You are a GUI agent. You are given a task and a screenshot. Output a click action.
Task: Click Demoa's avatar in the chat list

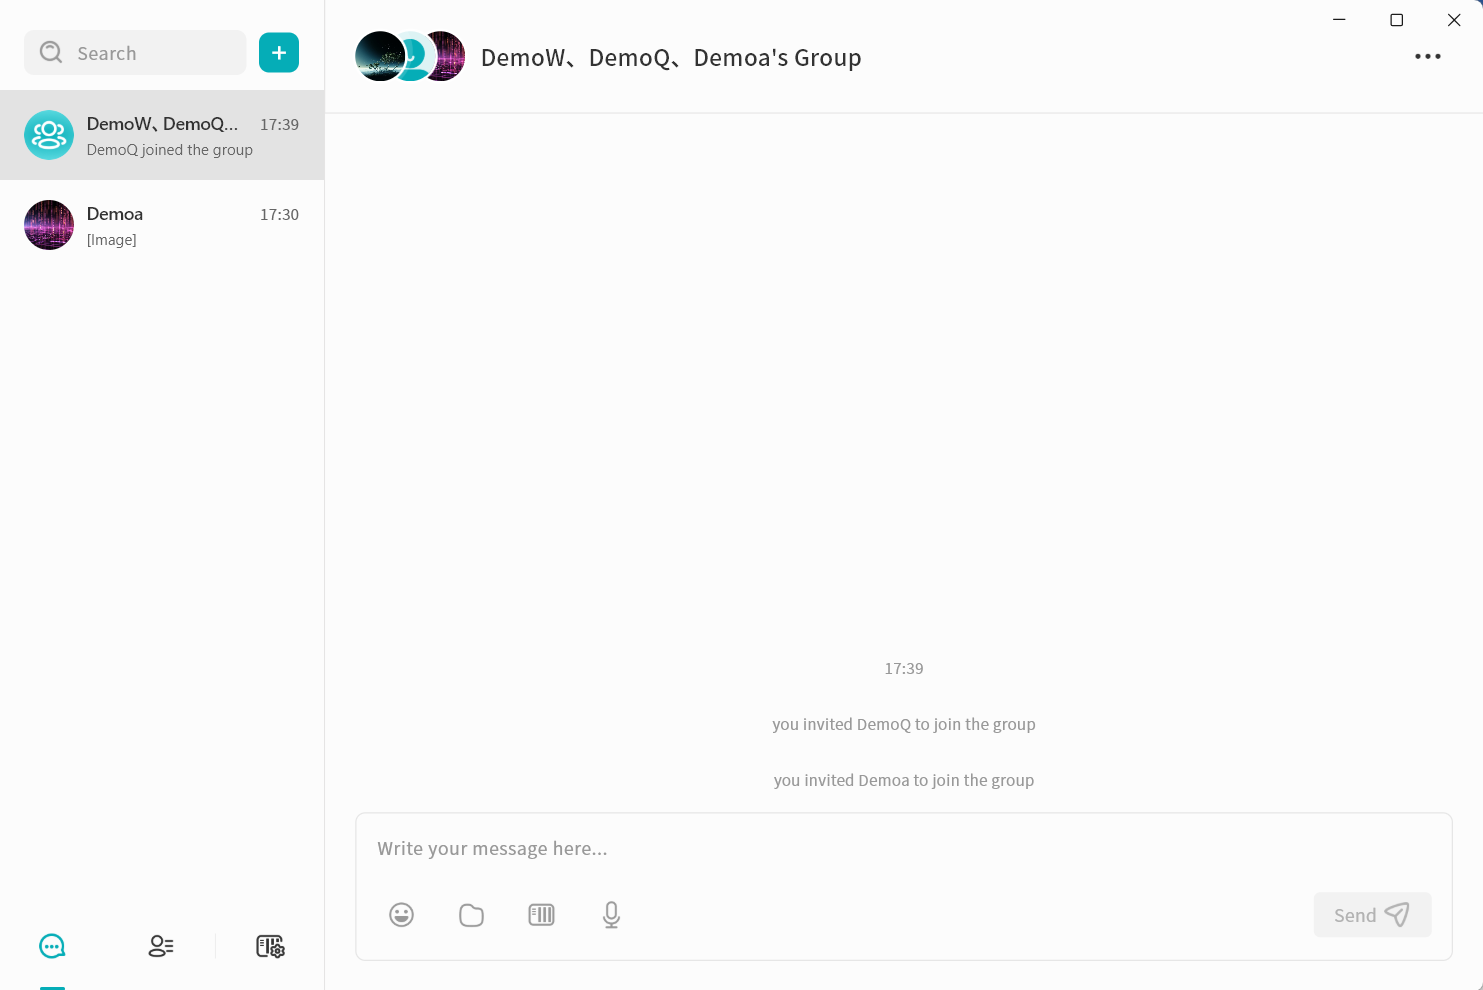click(49, 225)
